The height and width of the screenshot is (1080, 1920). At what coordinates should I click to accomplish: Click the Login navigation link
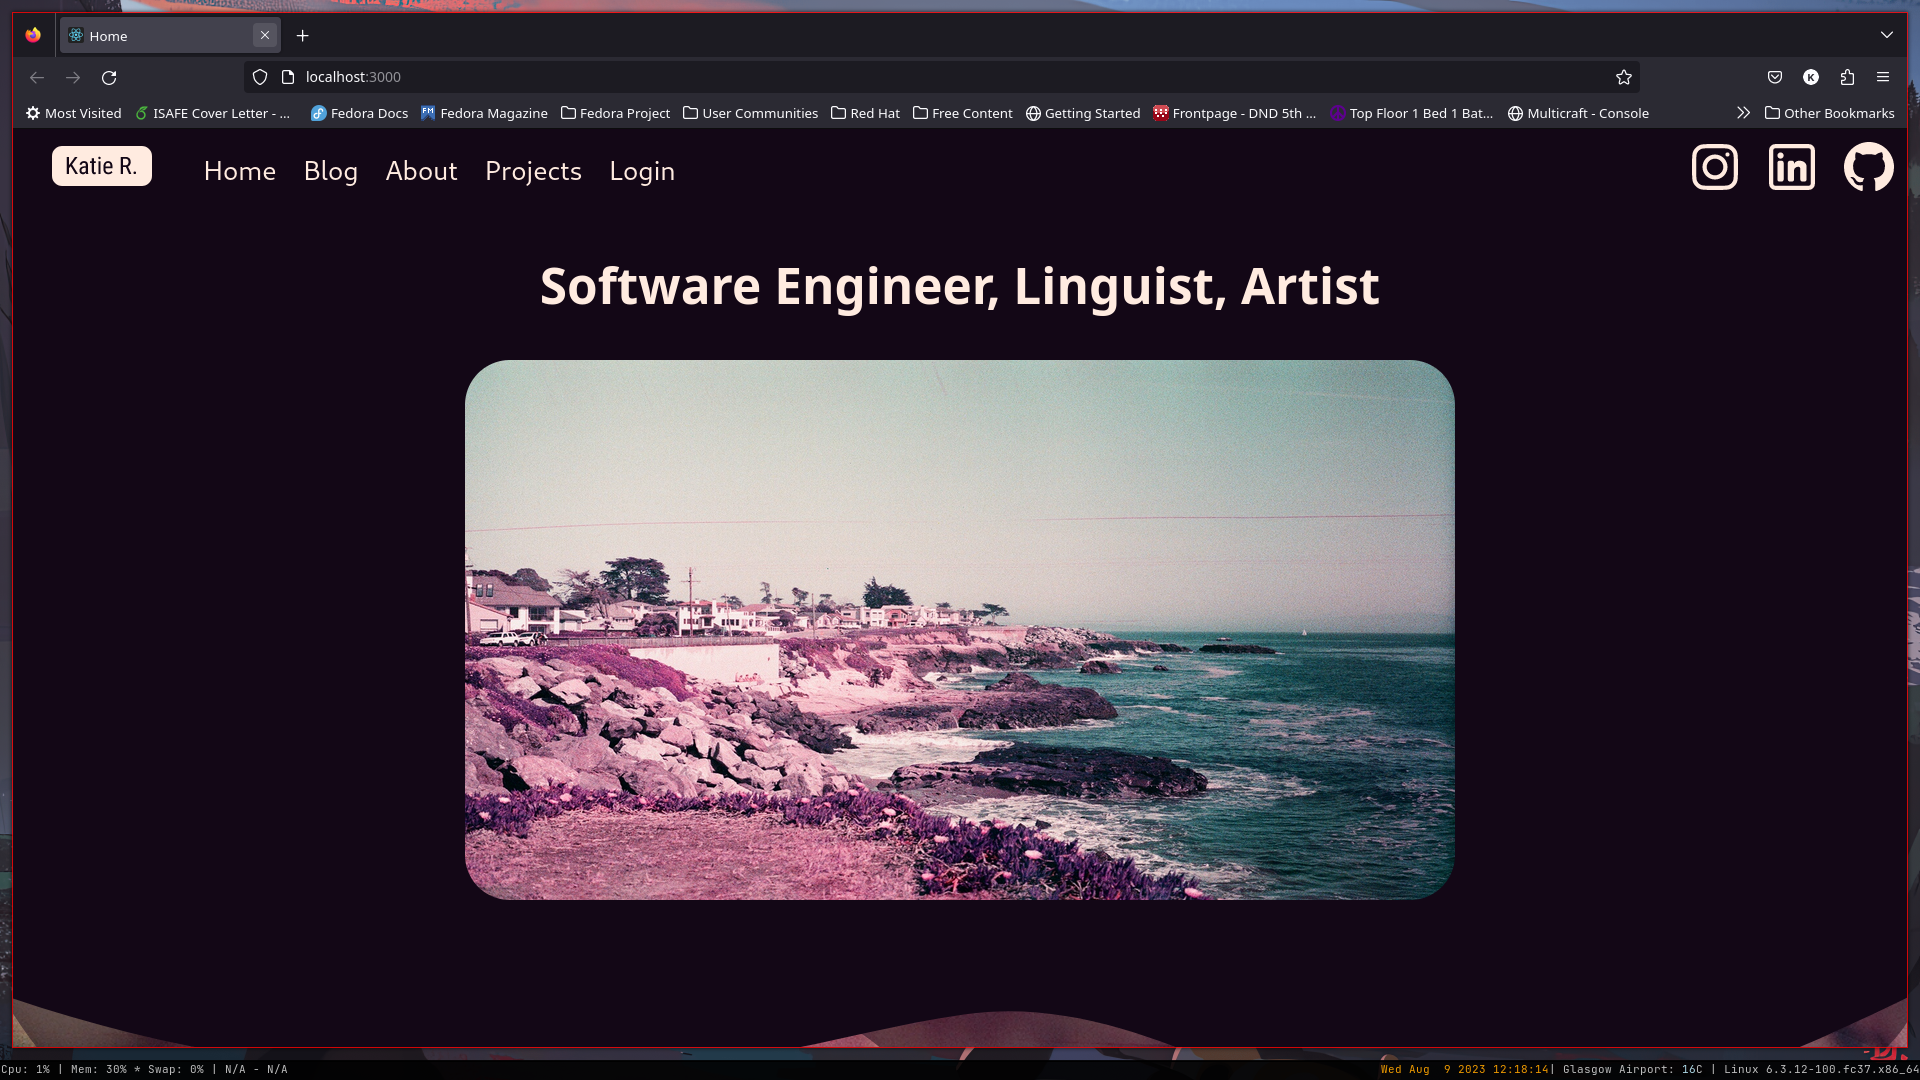[x=642, y=171]
